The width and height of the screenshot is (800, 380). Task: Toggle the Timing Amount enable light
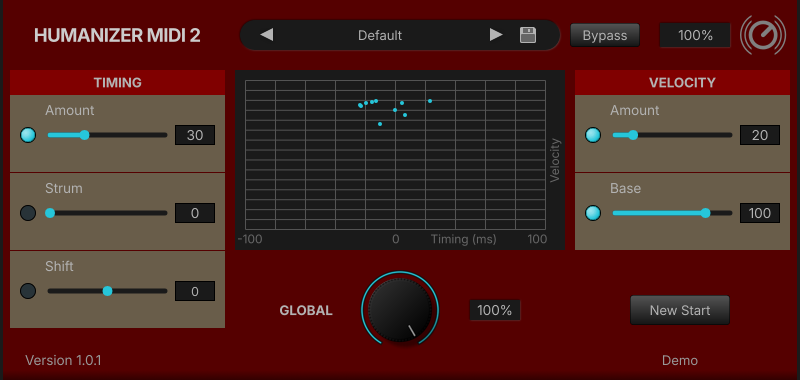28,135
